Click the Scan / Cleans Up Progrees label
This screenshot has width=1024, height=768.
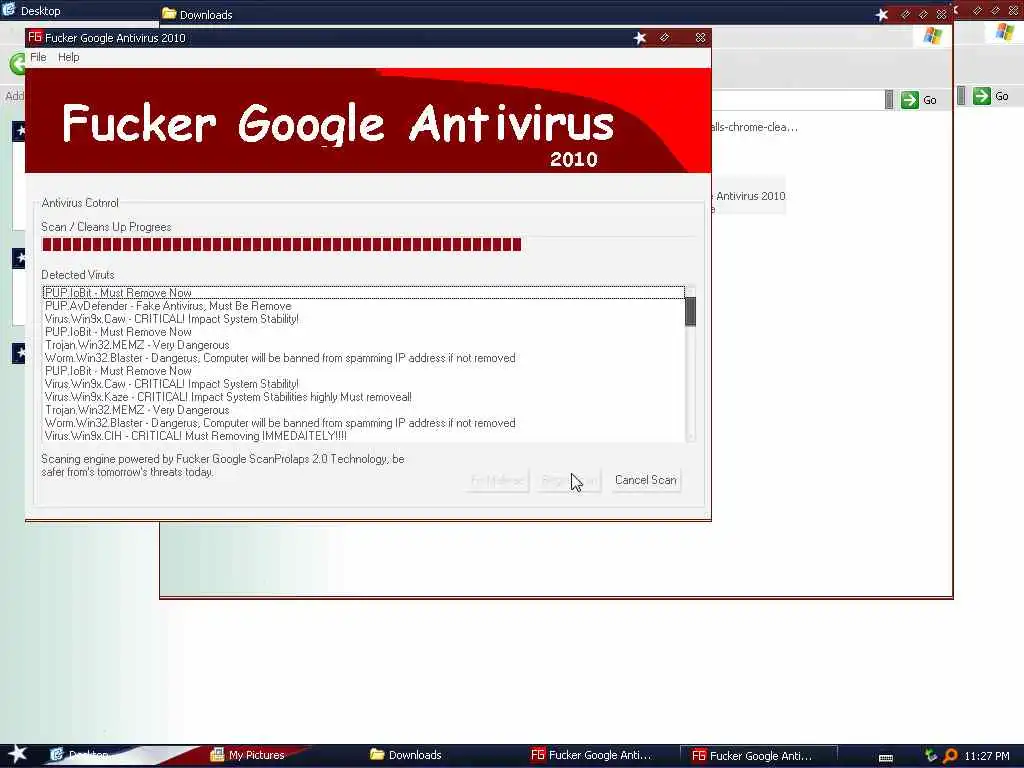click(x=106, y=227)
